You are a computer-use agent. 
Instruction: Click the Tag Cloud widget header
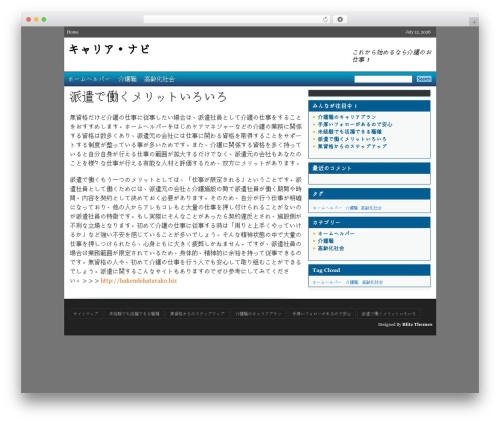point(369,270)
